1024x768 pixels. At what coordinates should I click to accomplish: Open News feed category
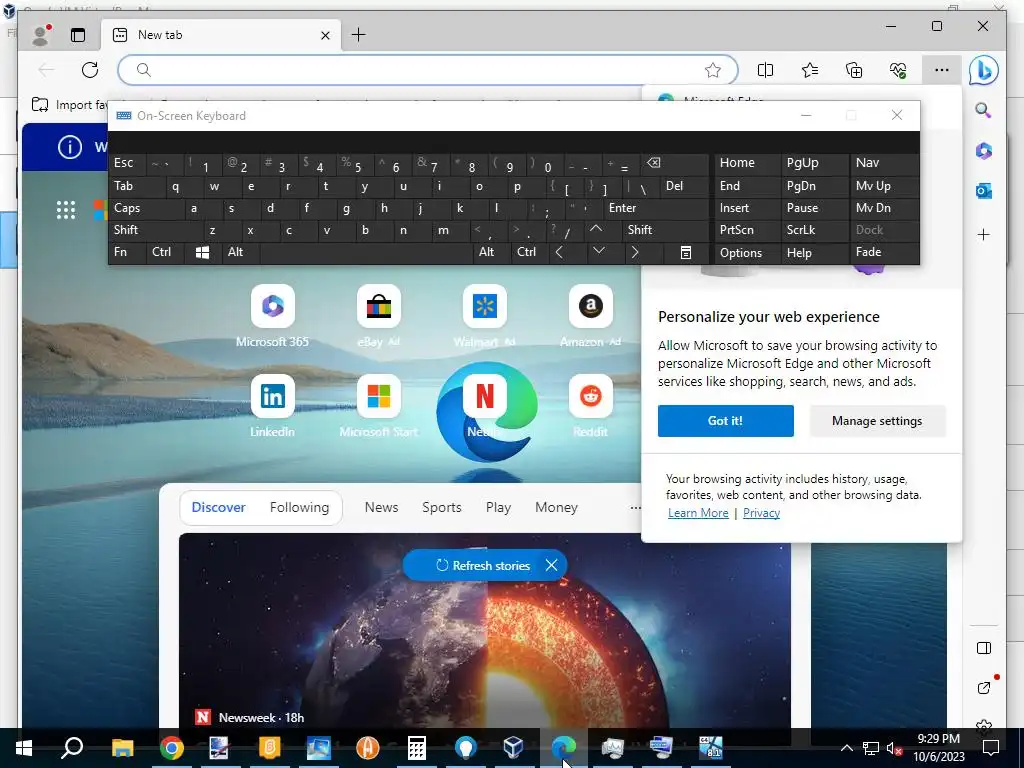click(x=381, y=507)
